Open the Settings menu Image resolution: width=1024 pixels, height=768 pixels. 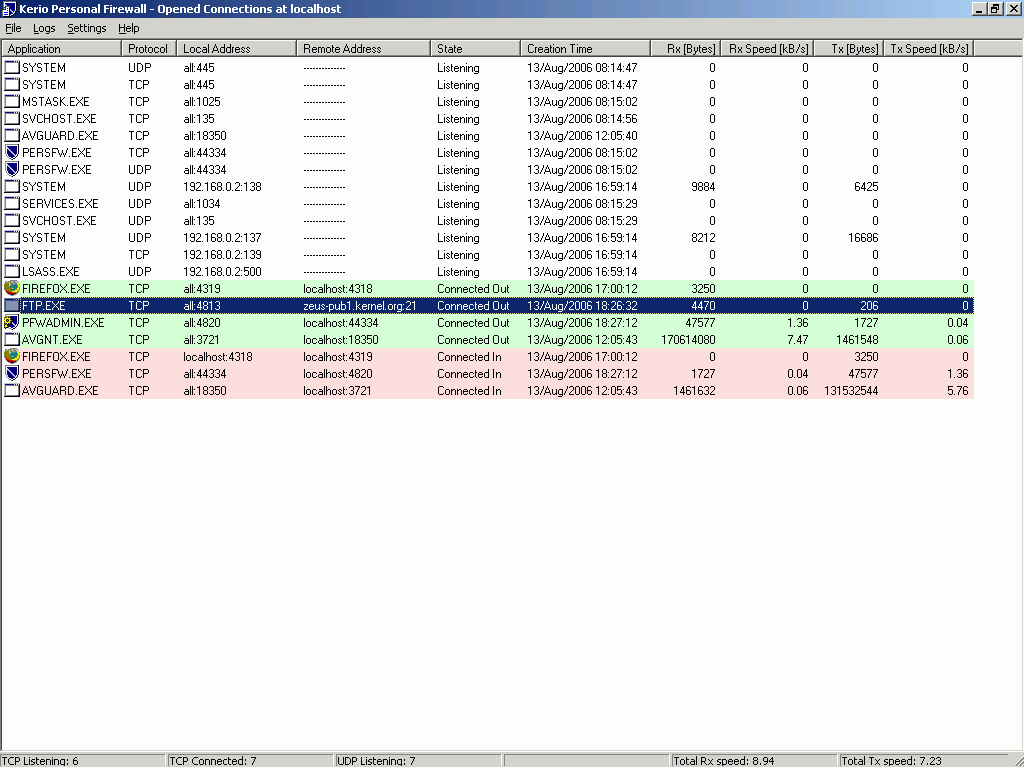tap(87, 28)
